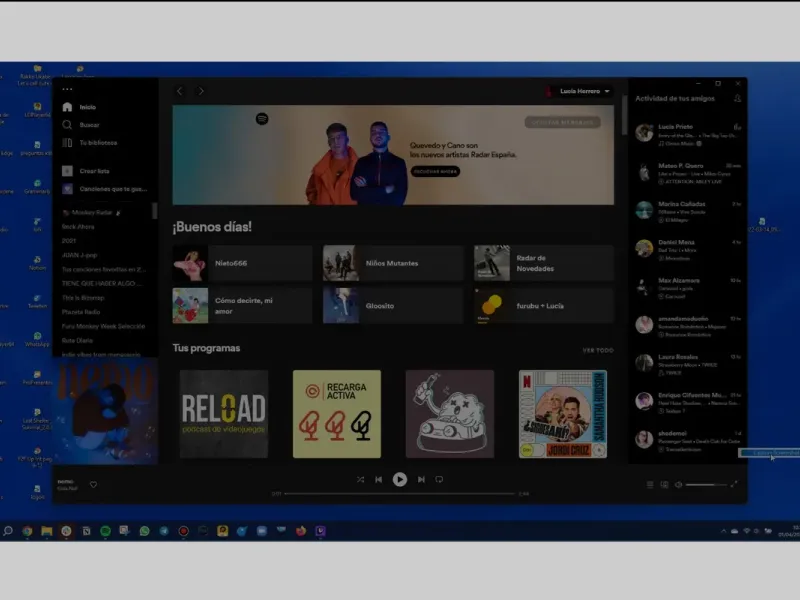Click the Crear lista plus icon
The image size is (800, 600).
pos(68,171)
